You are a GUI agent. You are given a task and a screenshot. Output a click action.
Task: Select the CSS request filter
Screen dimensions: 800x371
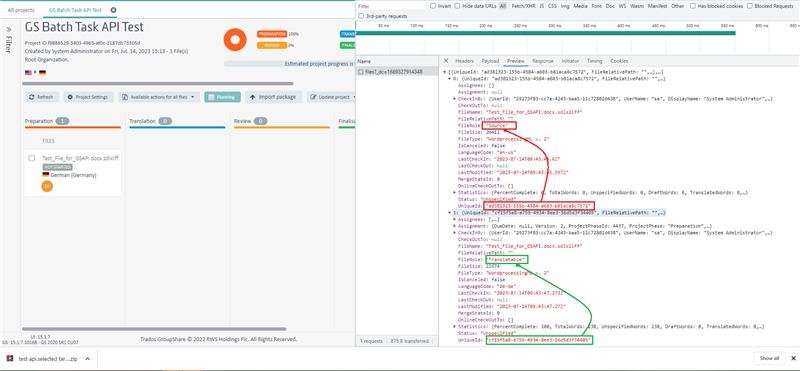[552, 6]
